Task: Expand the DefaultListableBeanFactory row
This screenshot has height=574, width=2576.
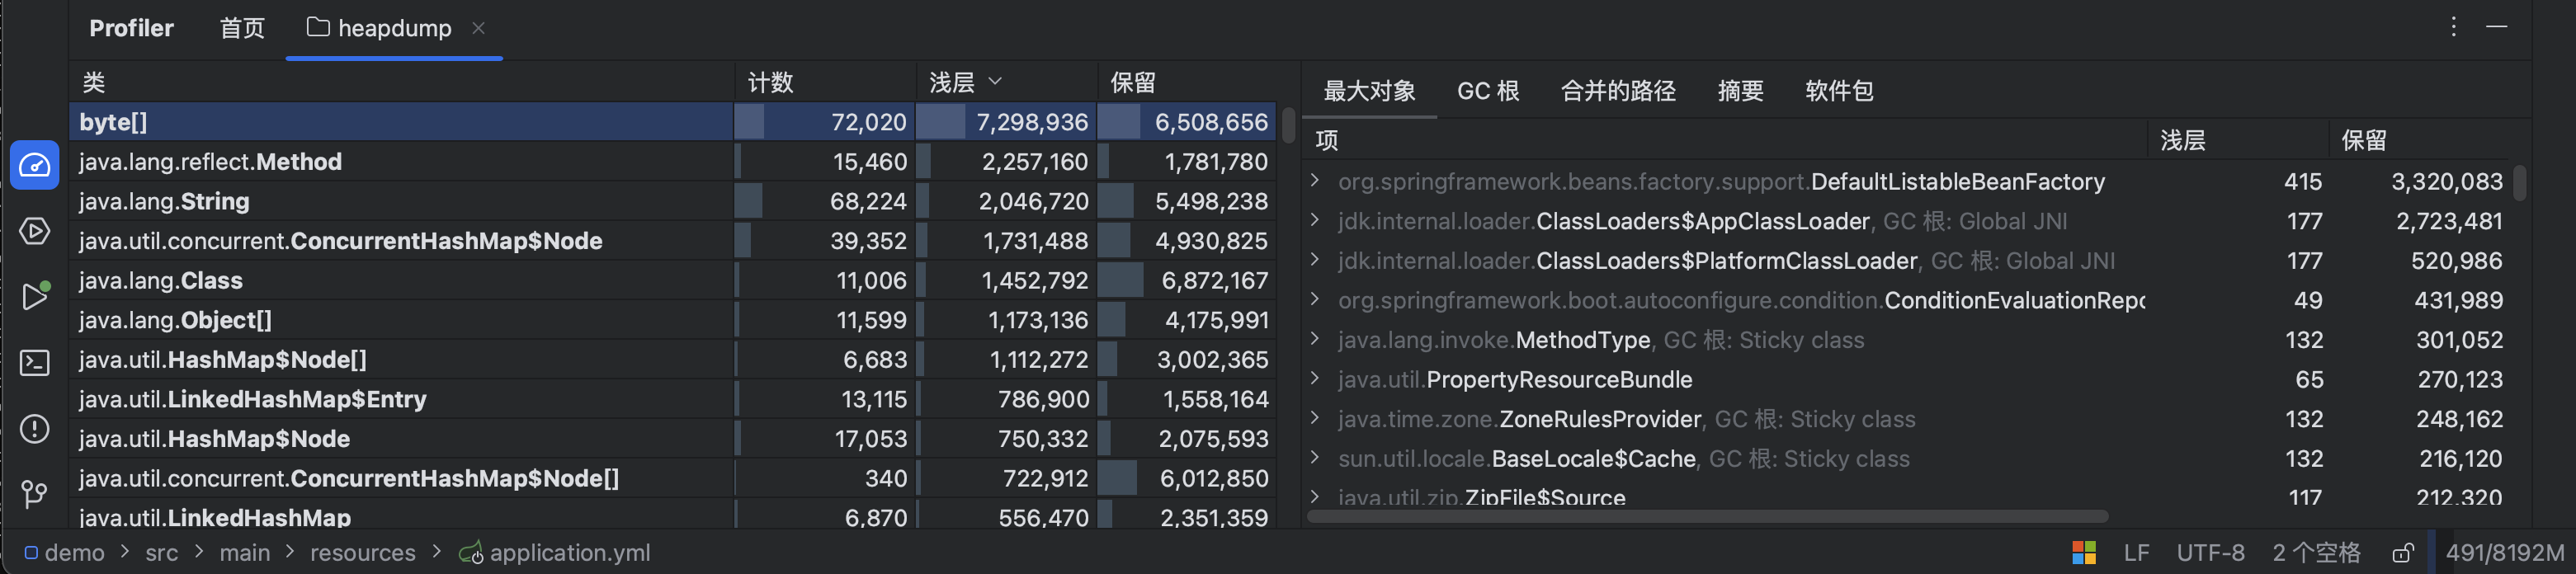Action: [1315, 181]
